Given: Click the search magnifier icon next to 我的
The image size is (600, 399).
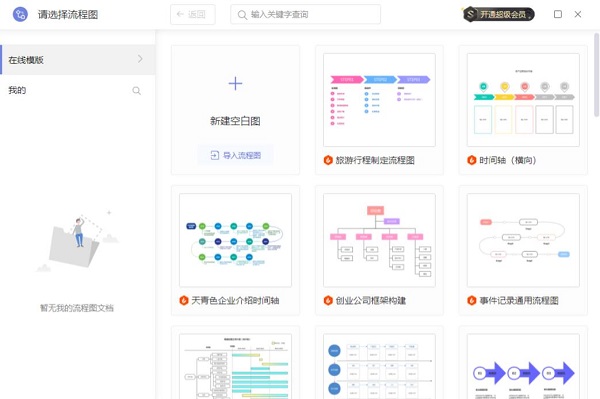Looking at the screenshot, I should (137, 91).
